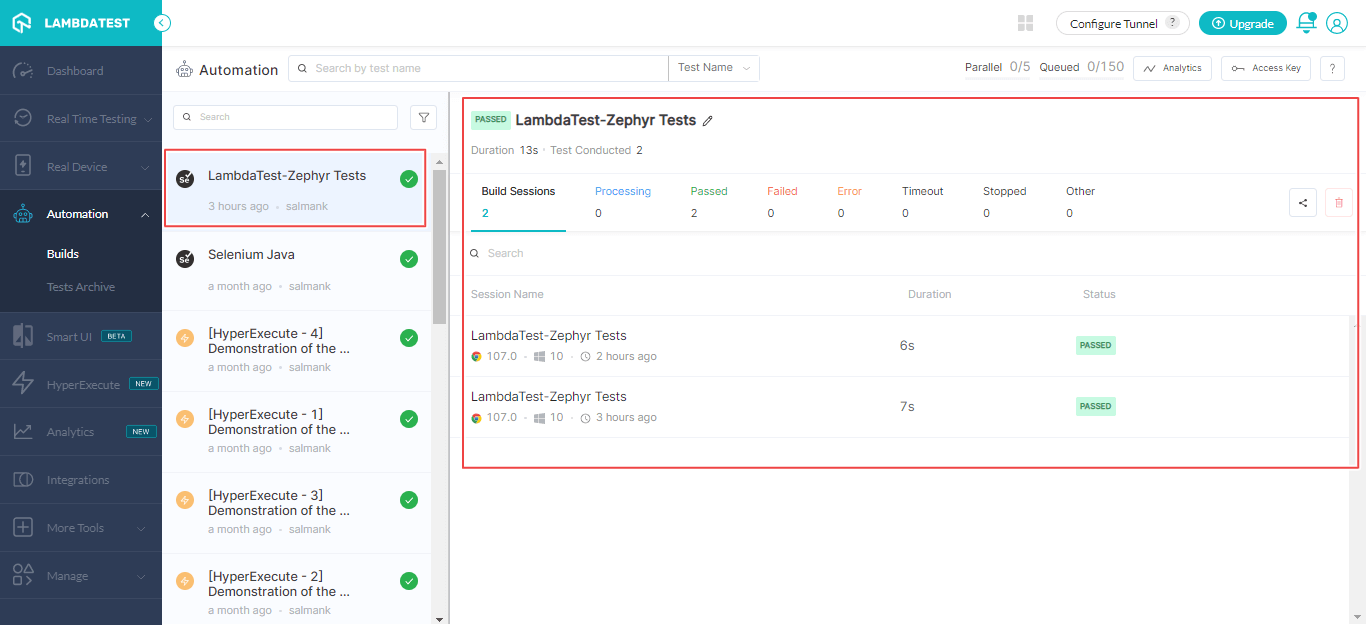
Task: Click the filter icon above the builds list
Action: [423, 117]
